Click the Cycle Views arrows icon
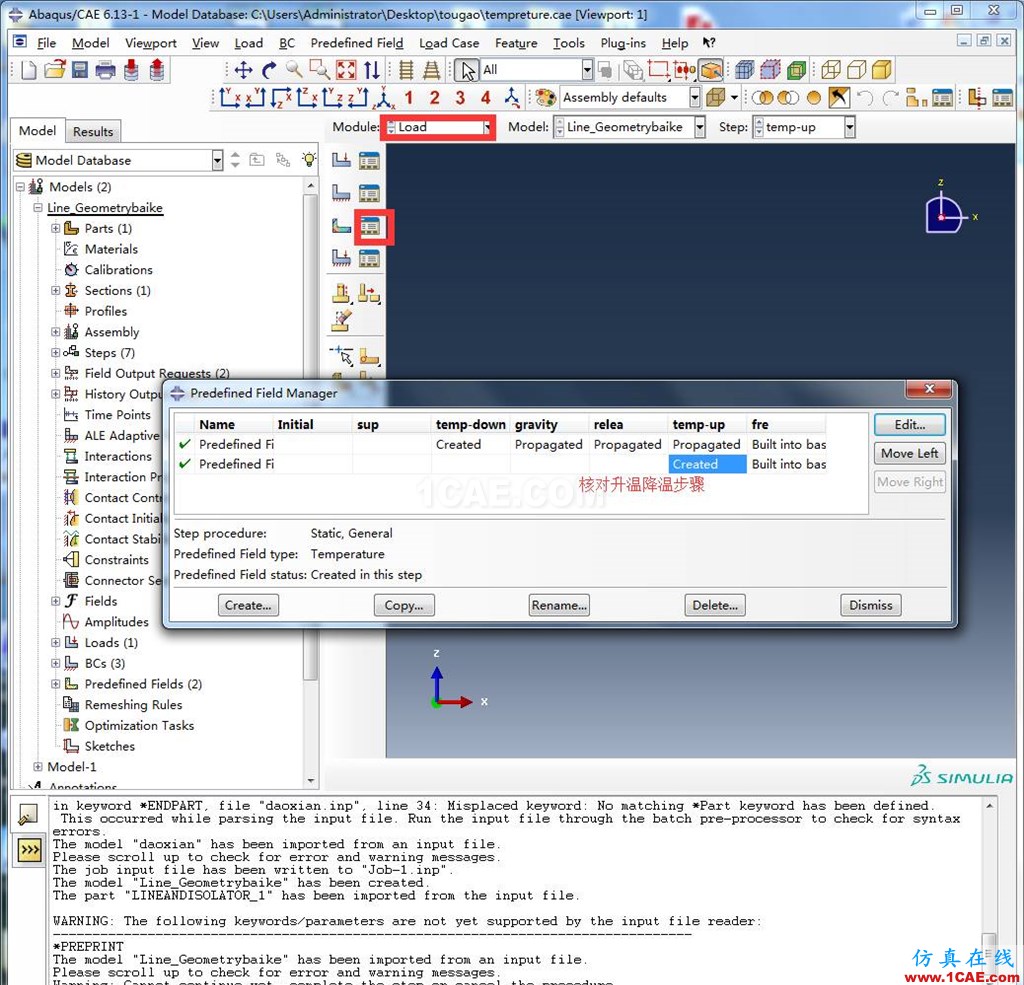The height and width of the screenshot is (985, 1024). (x=371, y=70)
